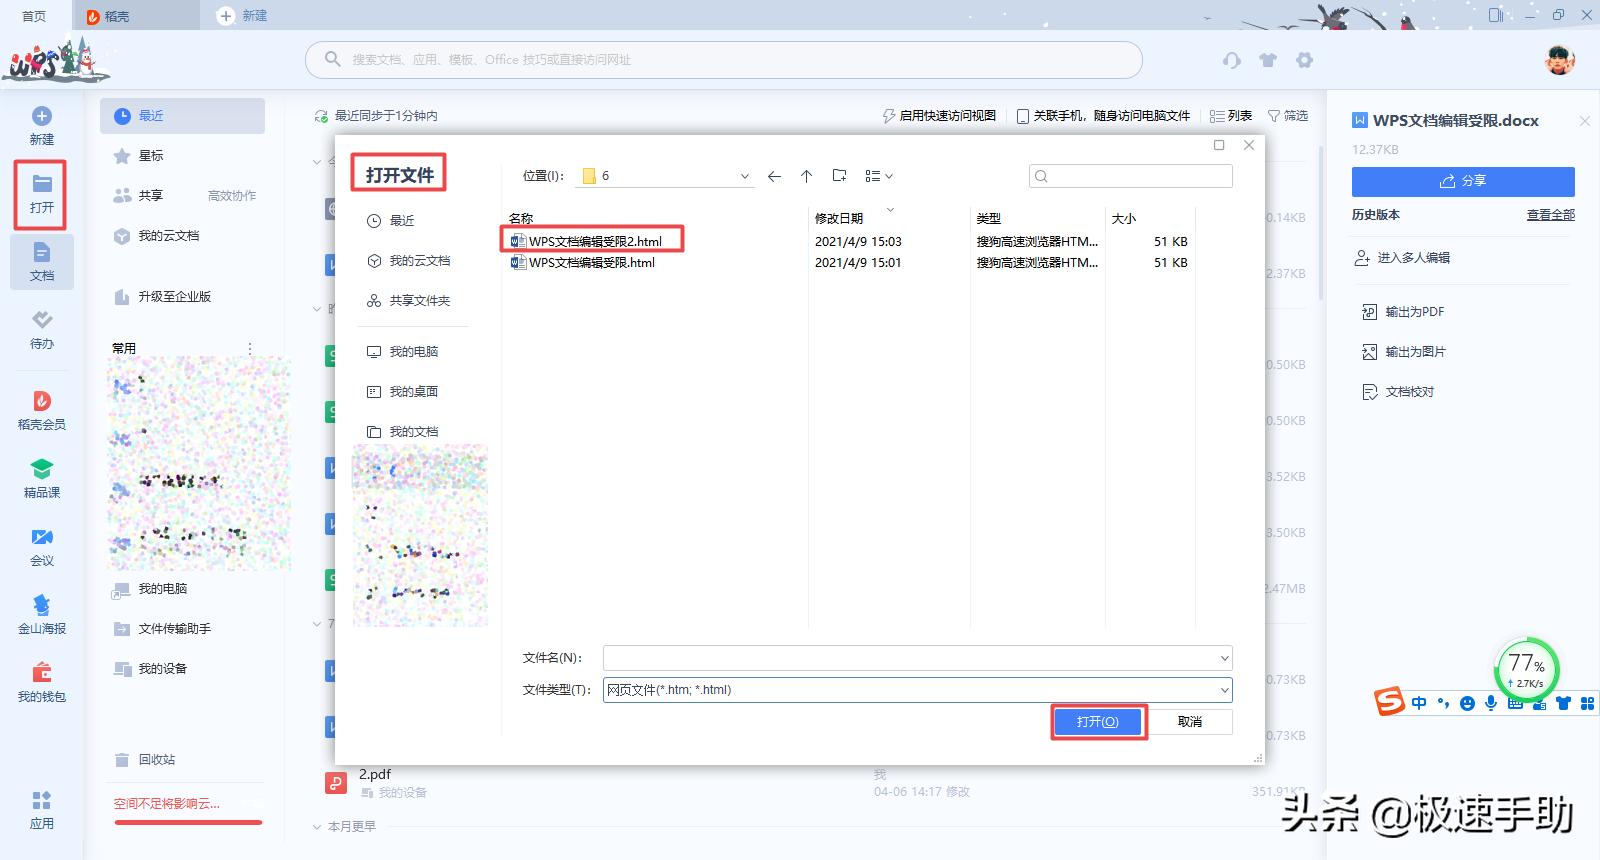Open 我的钱包 in the sidebar
The width and height of the screenshot is (1600, 860).
42,683
